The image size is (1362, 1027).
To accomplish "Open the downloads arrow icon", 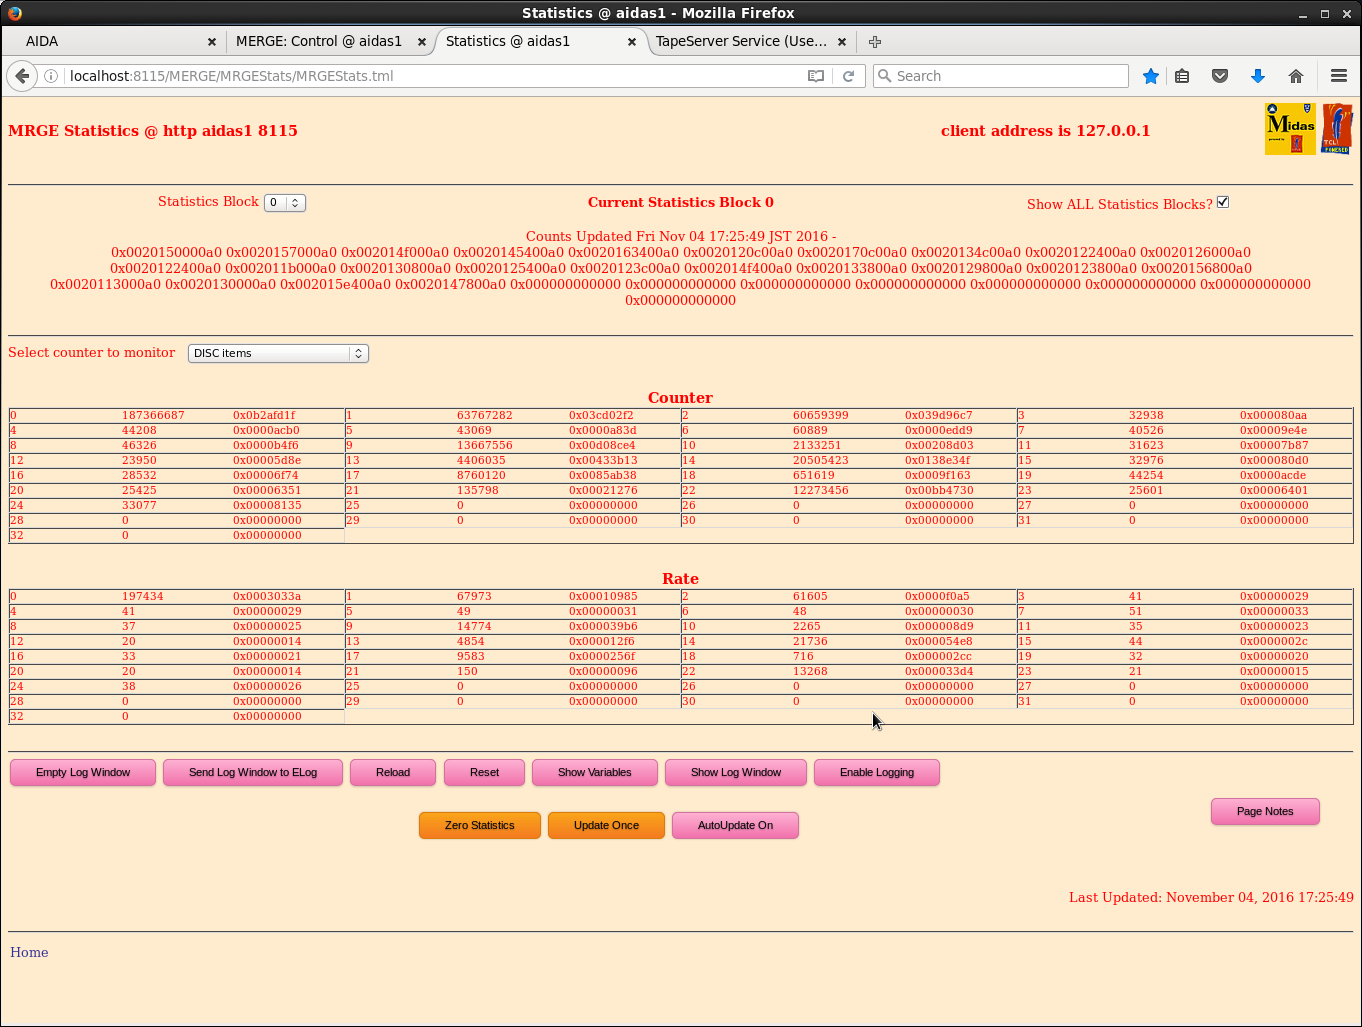I will click(1258, 76).
